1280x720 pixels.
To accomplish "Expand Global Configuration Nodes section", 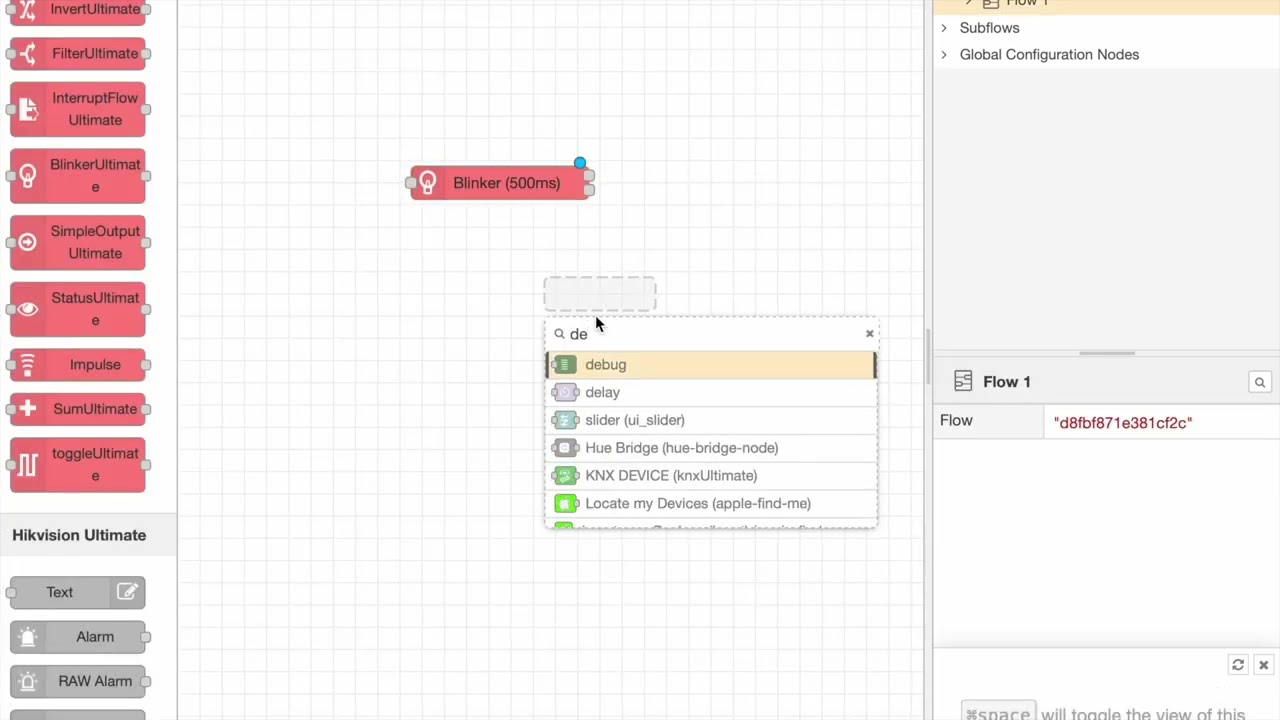I will [x=944, y=55].
